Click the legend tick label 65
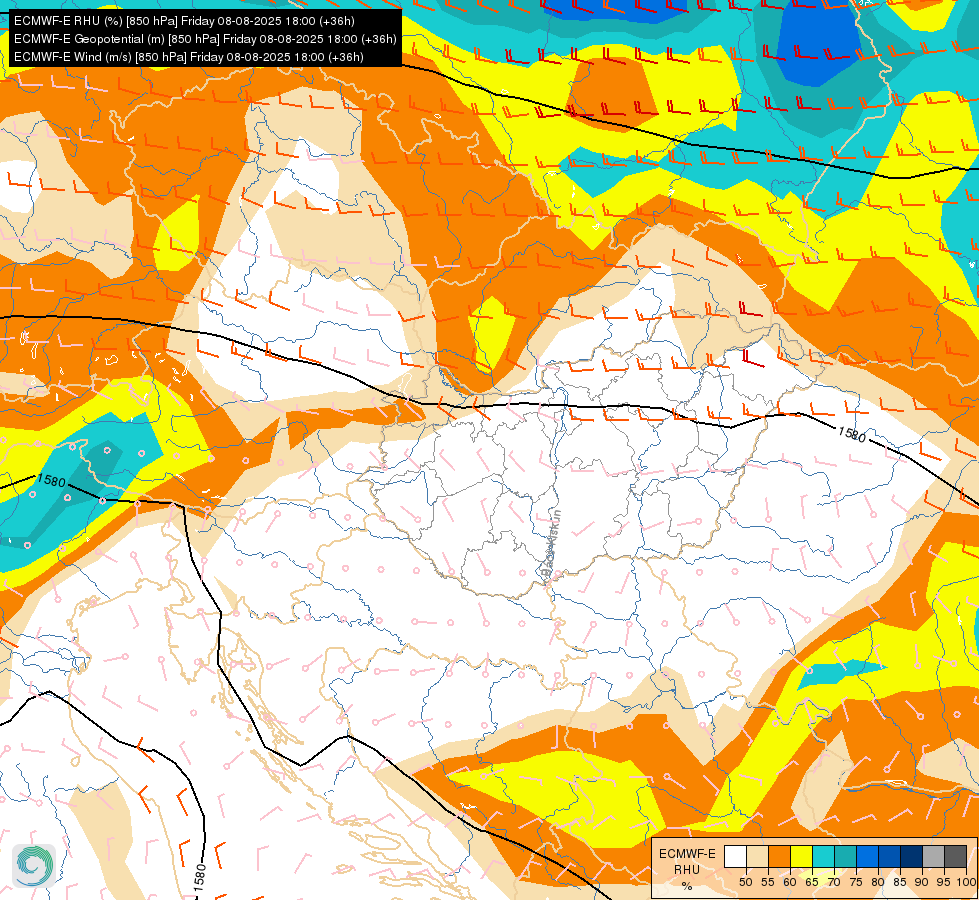The image size is (979, 900). pyautogui.click(x=812, y=882)
